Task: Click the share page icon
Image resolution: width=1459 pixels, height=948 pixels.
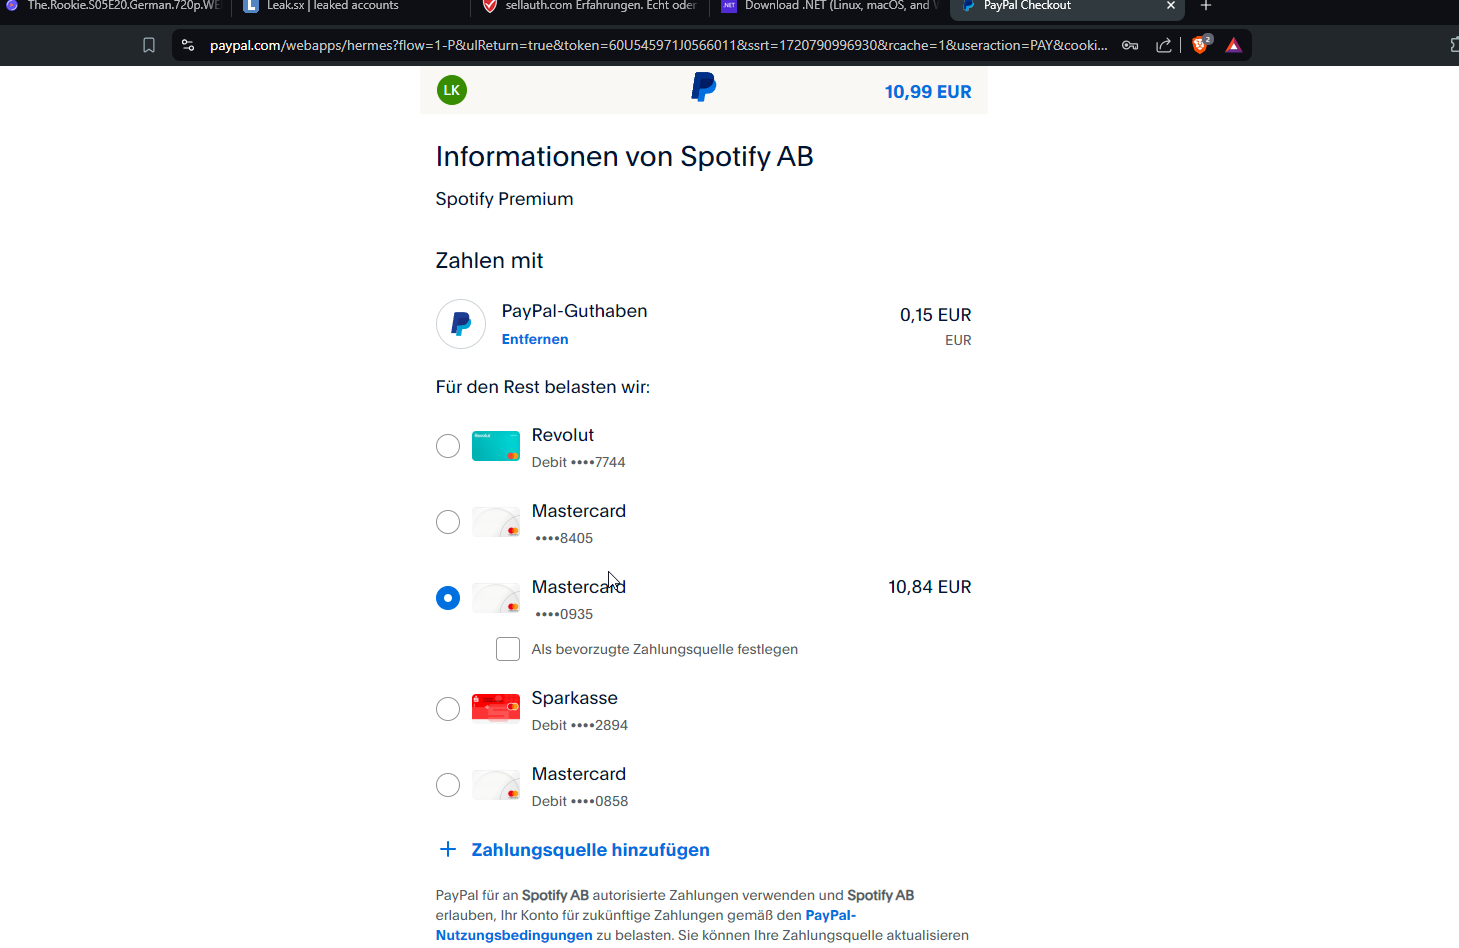Action: click(x=1163, y=45)
